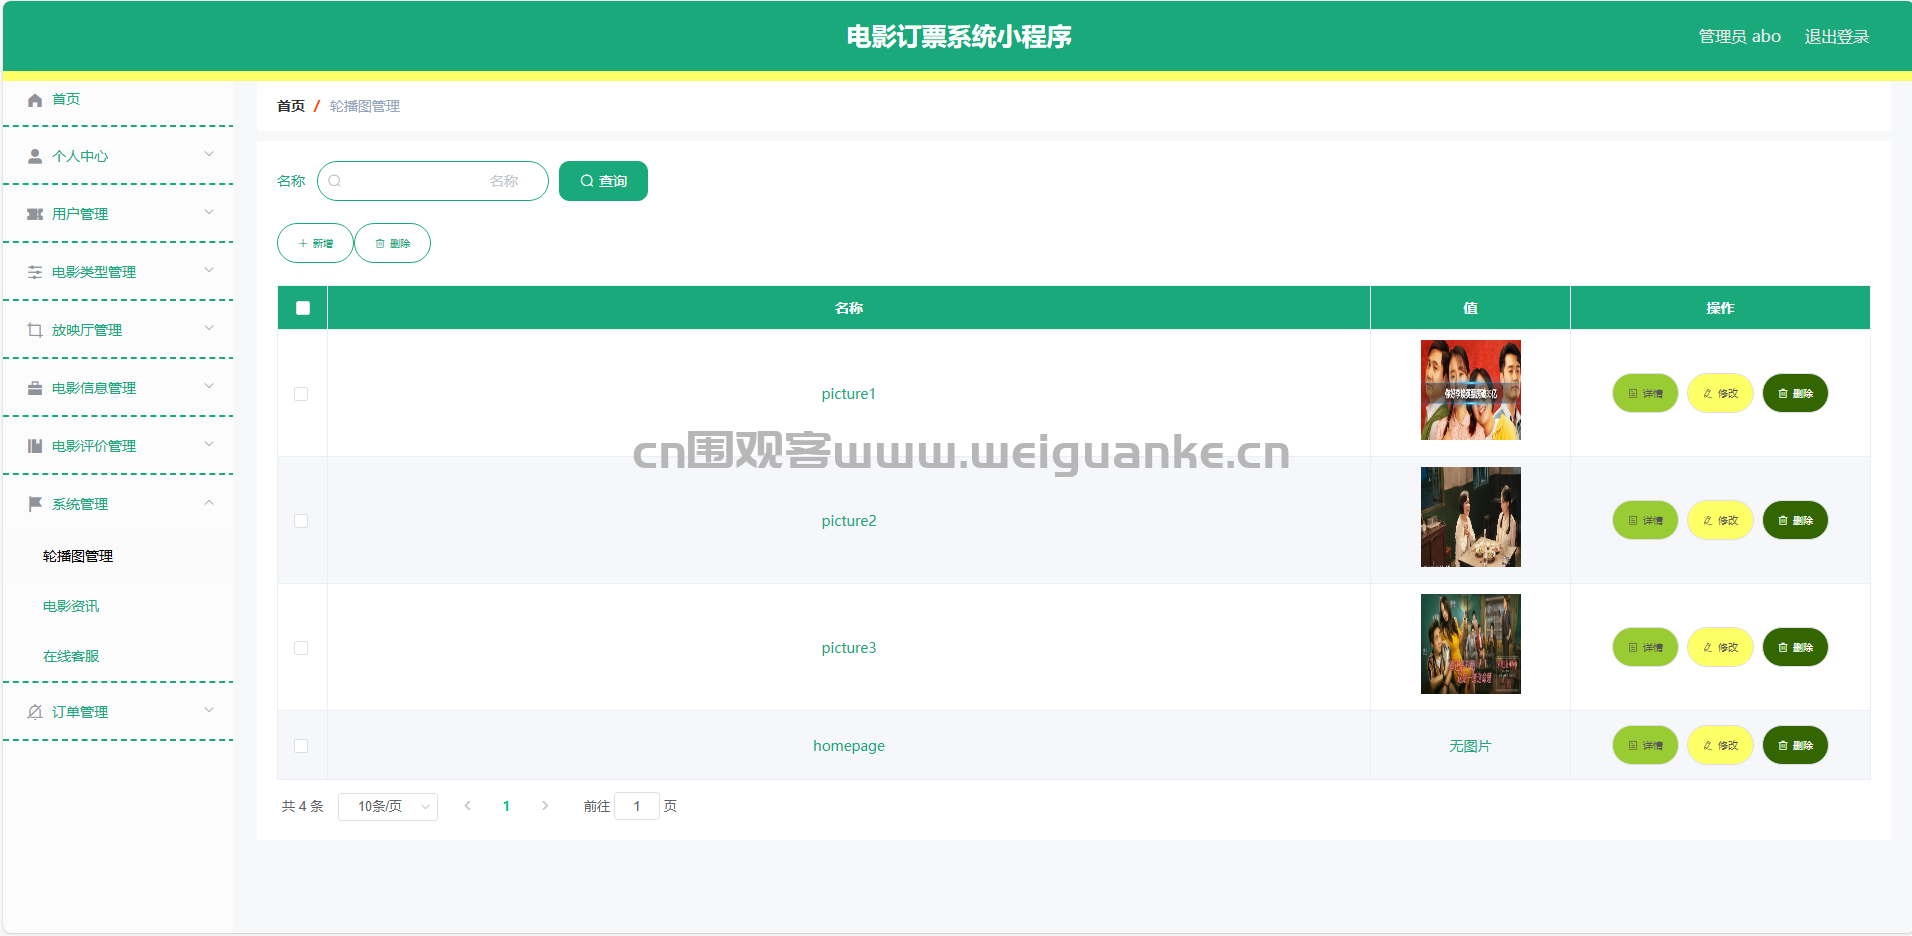Click the briefcase icon next to 电影信息管理
Screen dimensions: 1912x936
pos(35,388)
